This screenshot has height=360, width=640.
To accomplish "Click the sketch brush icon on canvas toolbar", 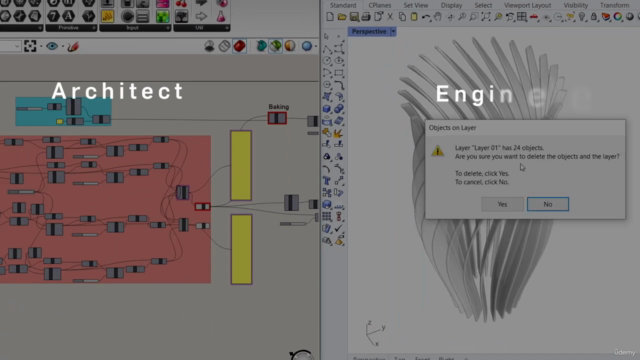I will pyautogui.click(x=73, y=46).
